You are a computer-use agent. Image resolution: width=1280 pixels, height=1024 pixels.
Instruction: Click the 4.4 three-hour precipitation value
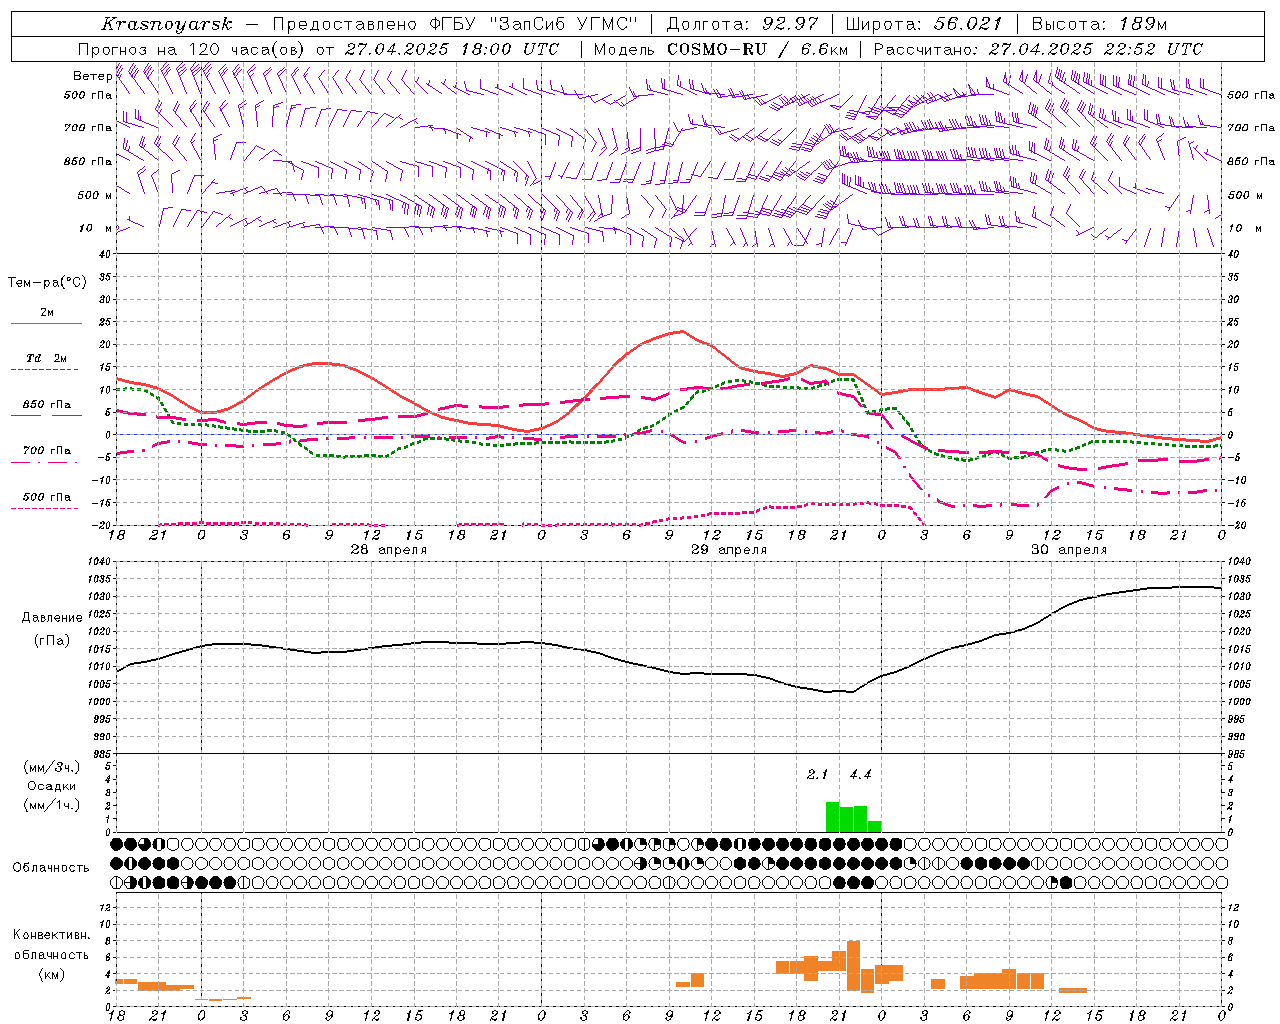click(861, 775)
